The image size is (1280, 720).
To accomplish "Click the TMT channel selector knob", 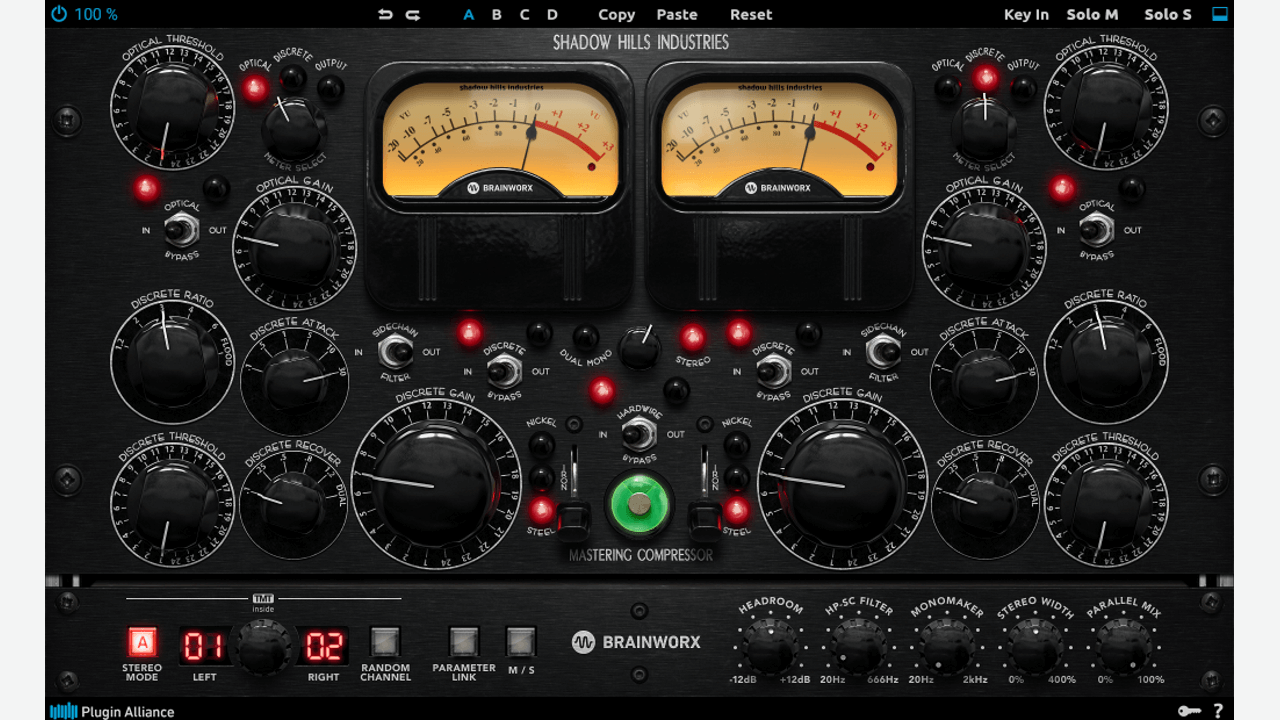I will 264,649.
